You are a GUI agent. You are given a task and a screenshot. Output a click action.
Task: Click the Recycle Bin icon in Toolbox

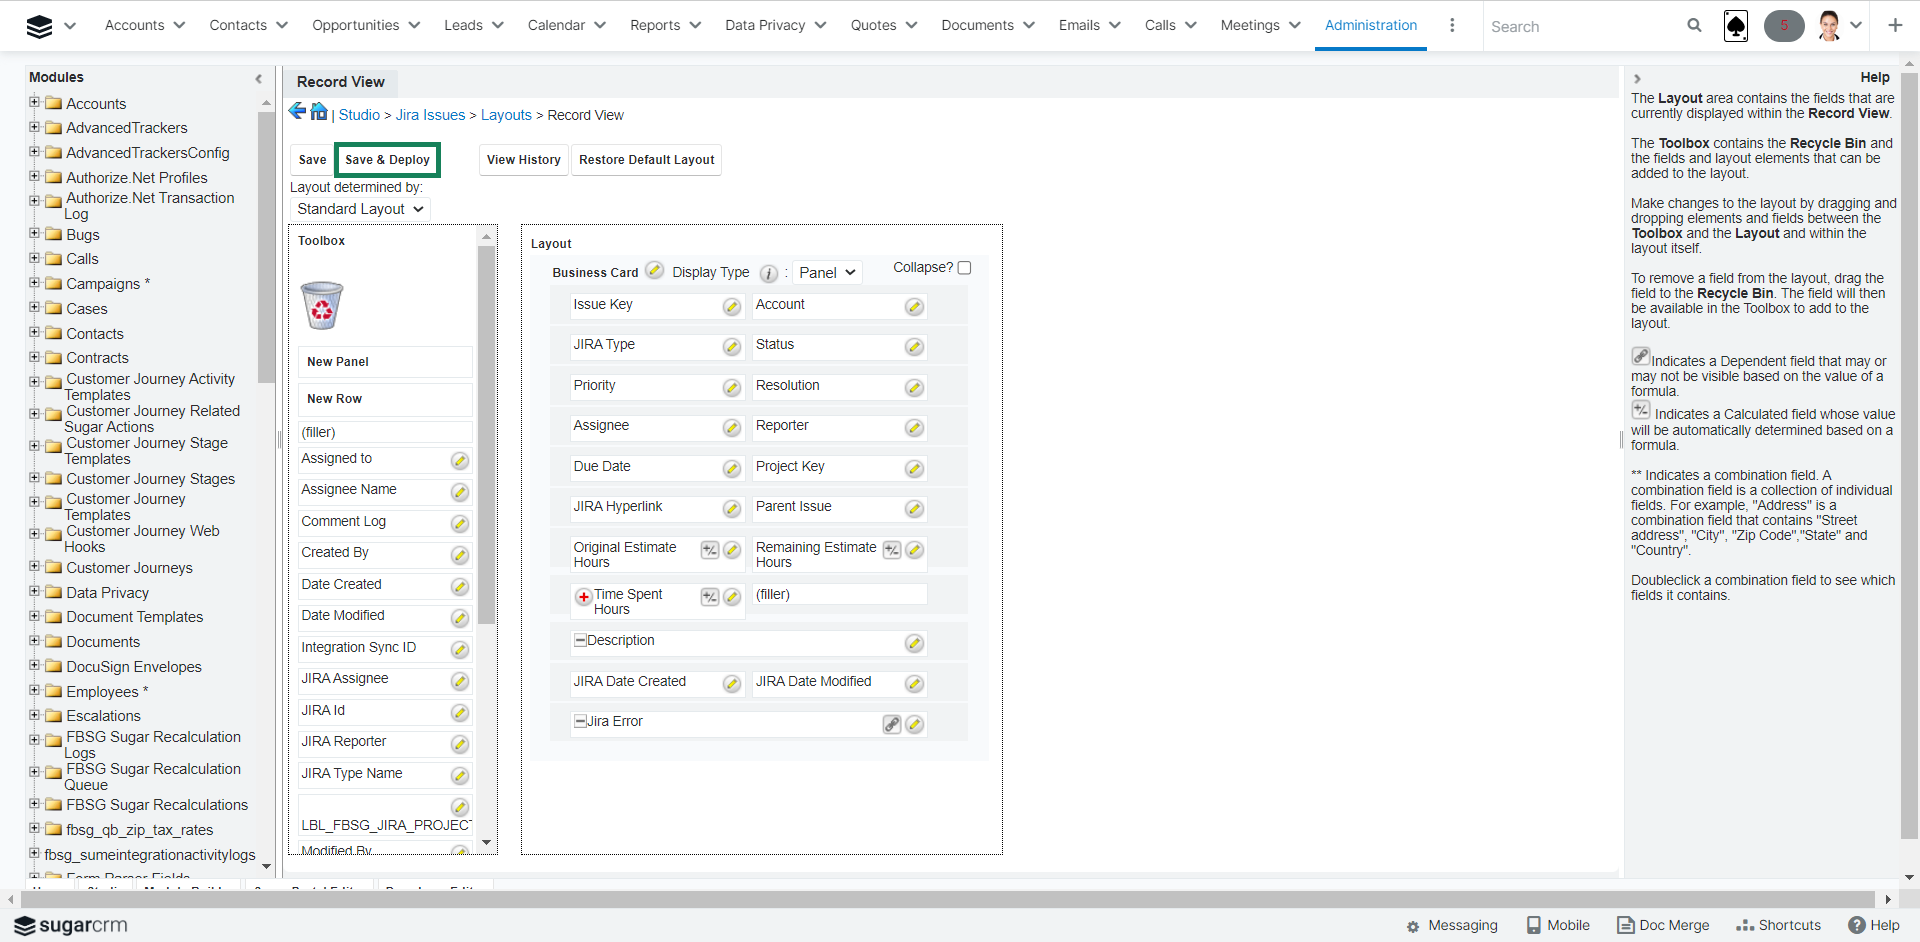click(x=322, y=306)
